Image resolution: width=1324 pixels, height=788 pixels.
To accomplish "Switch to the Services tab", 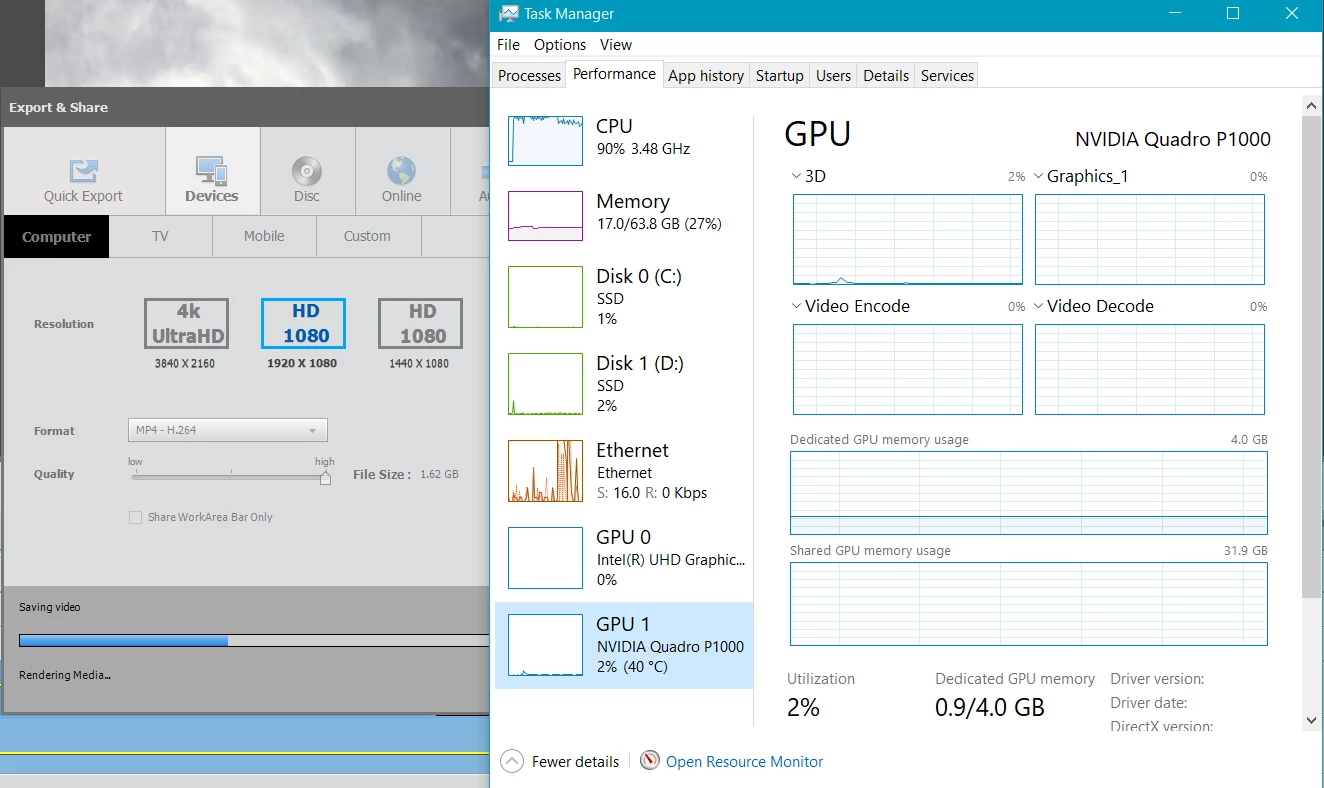I will [x=947, y=75].
